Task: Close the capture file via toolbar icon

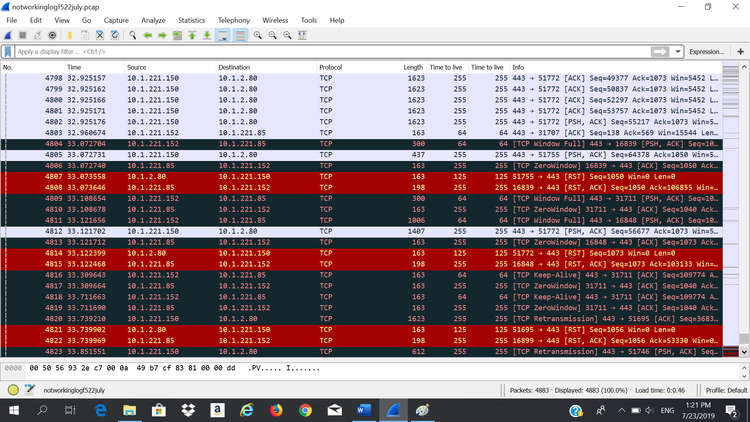Action: pos(100,35)
